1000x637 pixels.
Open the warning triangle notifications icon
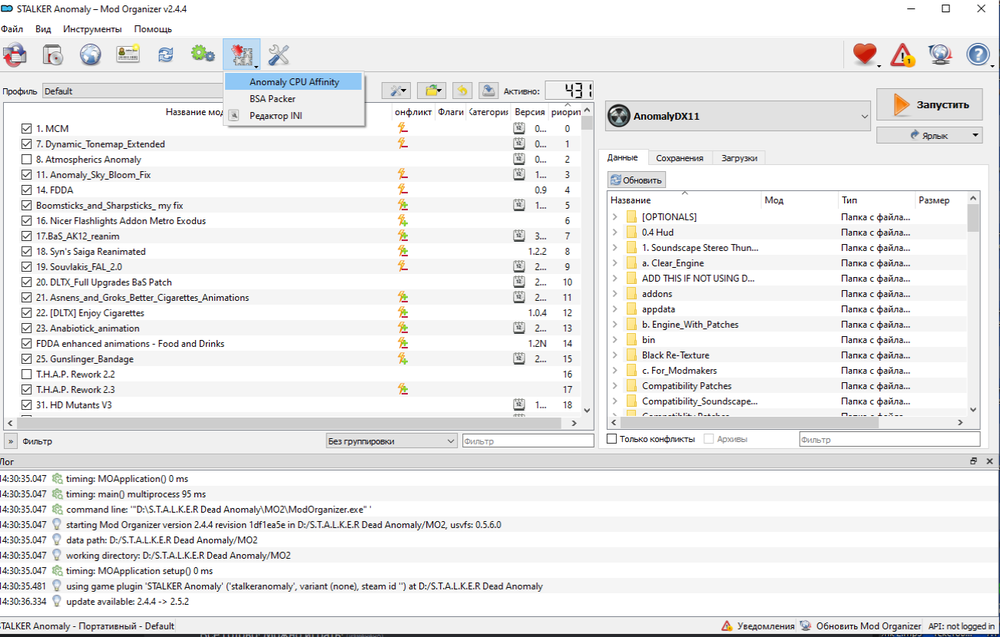pos(902,54)
